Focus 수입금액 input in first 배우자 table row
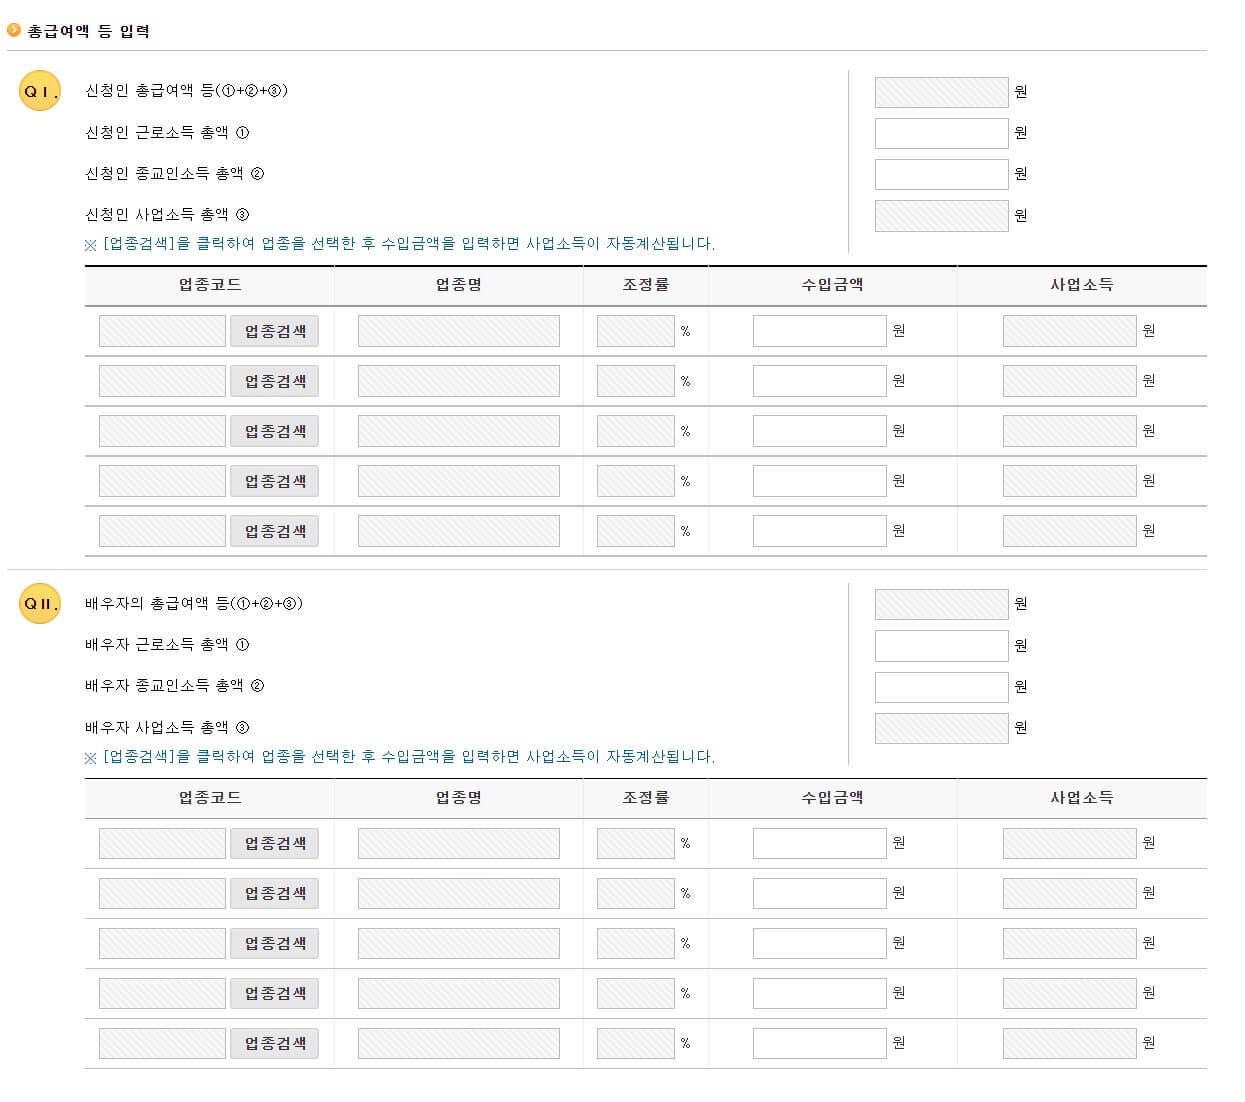The width and height of the screenshot is (1245, 1102). 819,843
